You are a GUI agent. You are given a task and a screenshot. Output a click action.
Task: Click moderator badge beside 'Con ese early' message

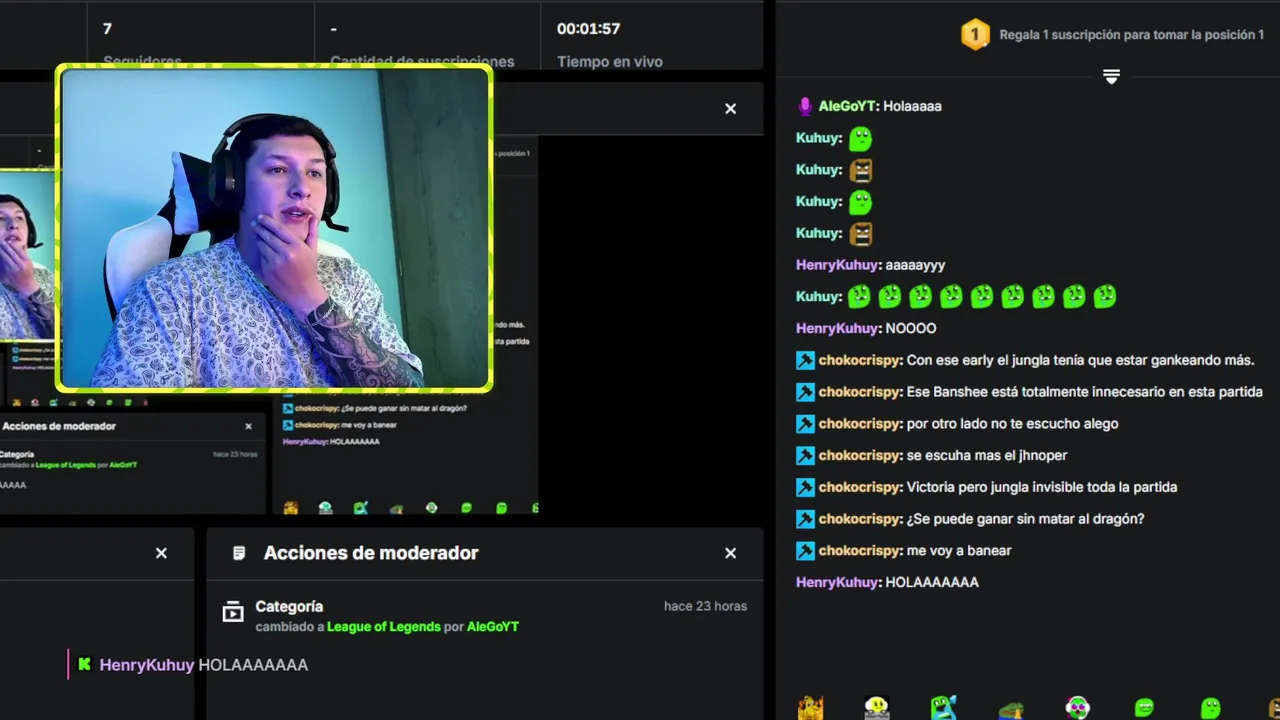click(805, 360)
